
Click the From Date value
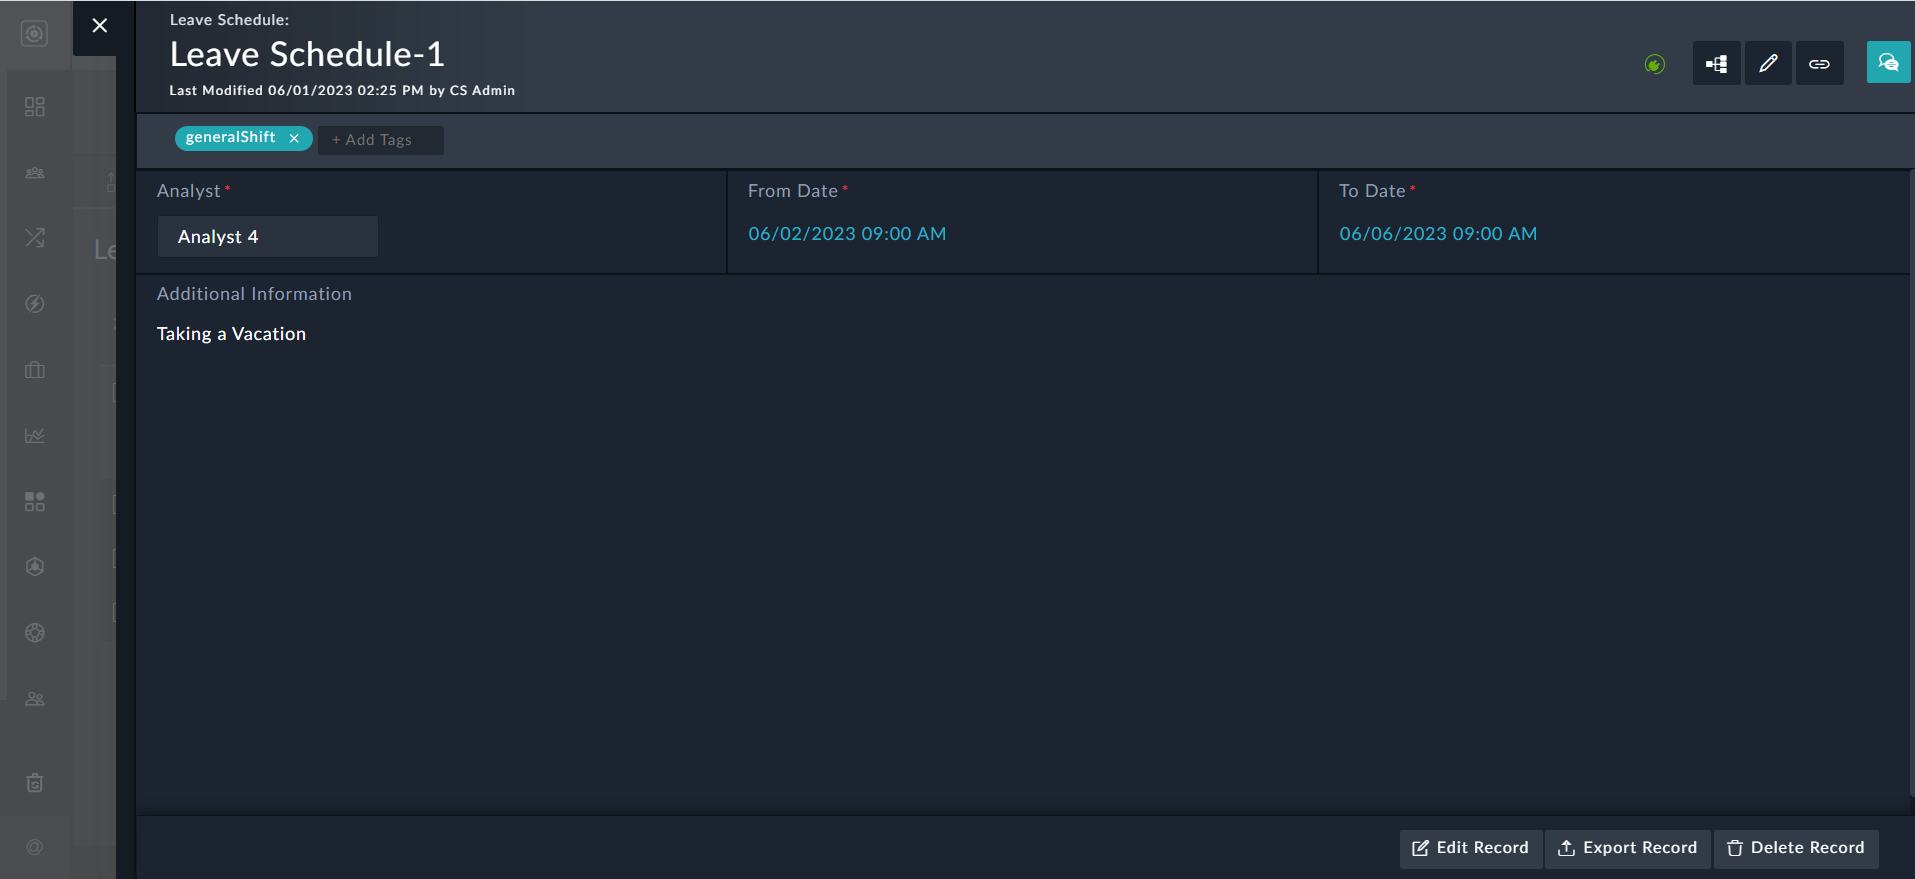point(847,234)
